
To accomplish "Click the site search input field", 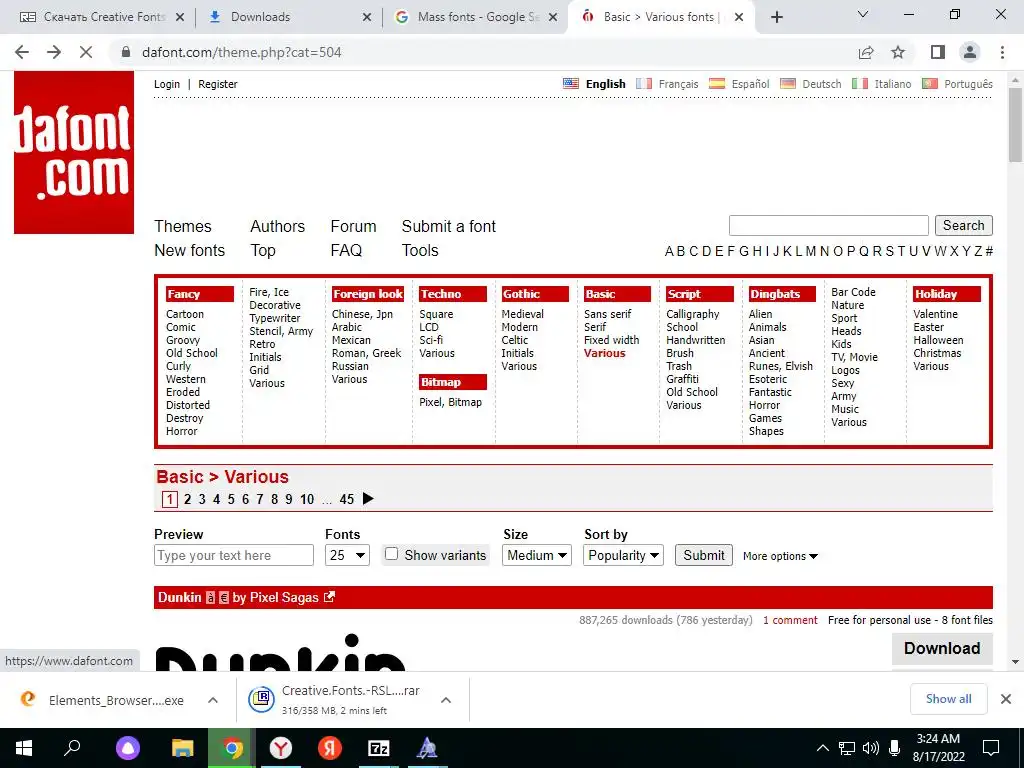I will coord(829,225).
